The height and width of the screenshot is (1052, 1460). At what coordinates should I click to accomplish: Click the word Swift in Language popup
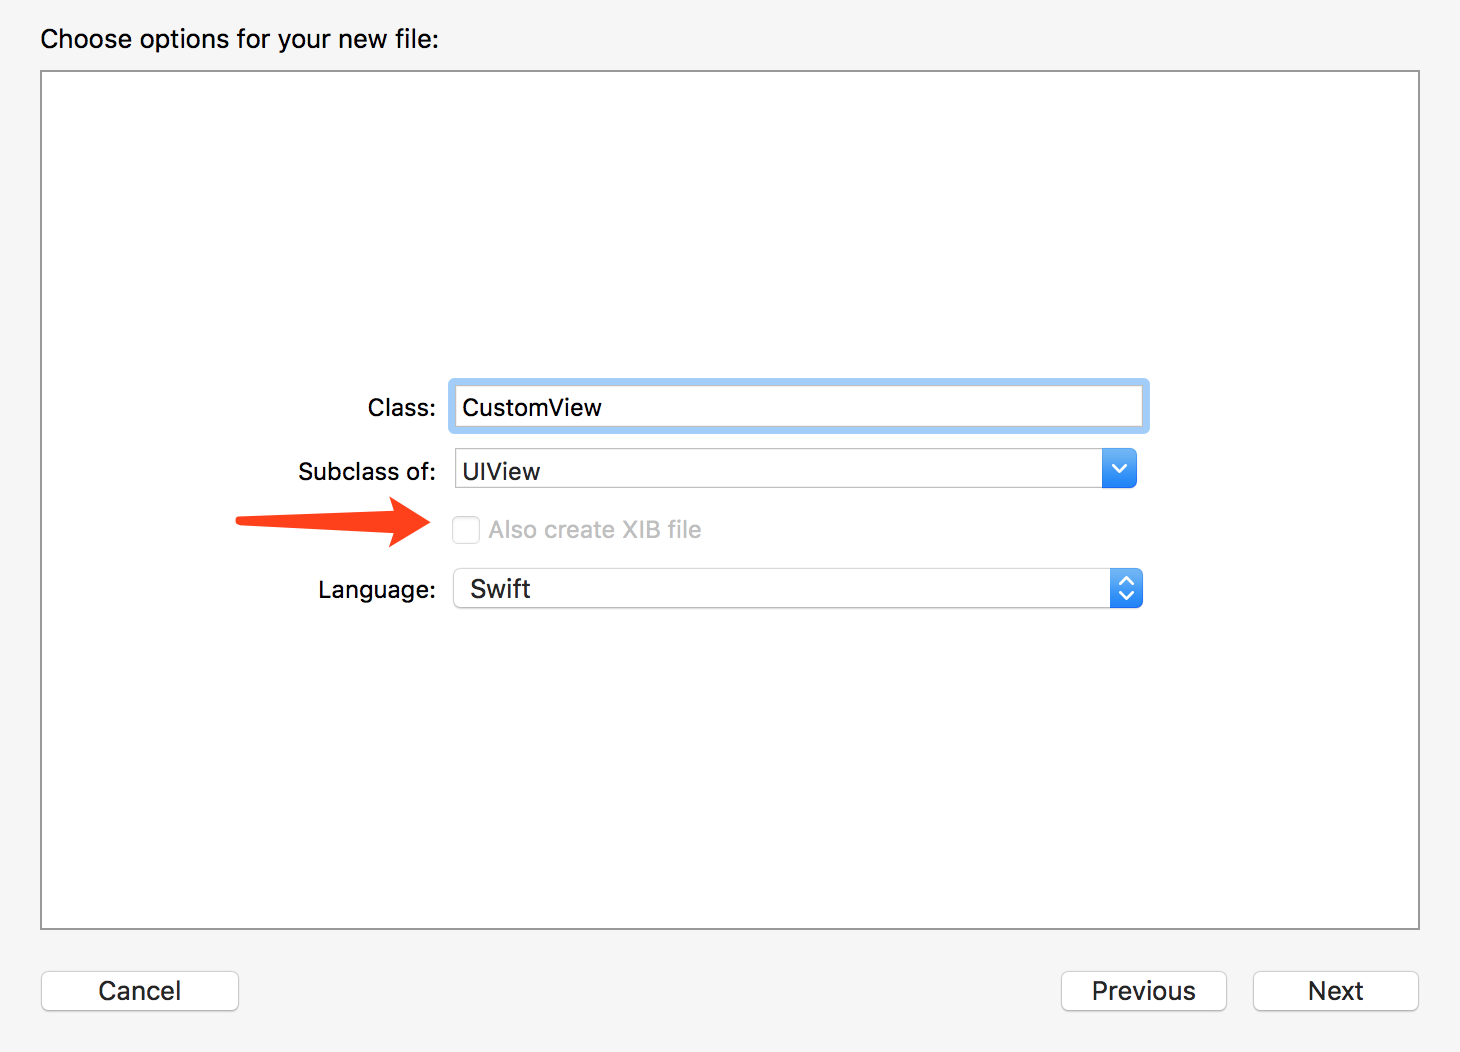[x=500, y=589]
